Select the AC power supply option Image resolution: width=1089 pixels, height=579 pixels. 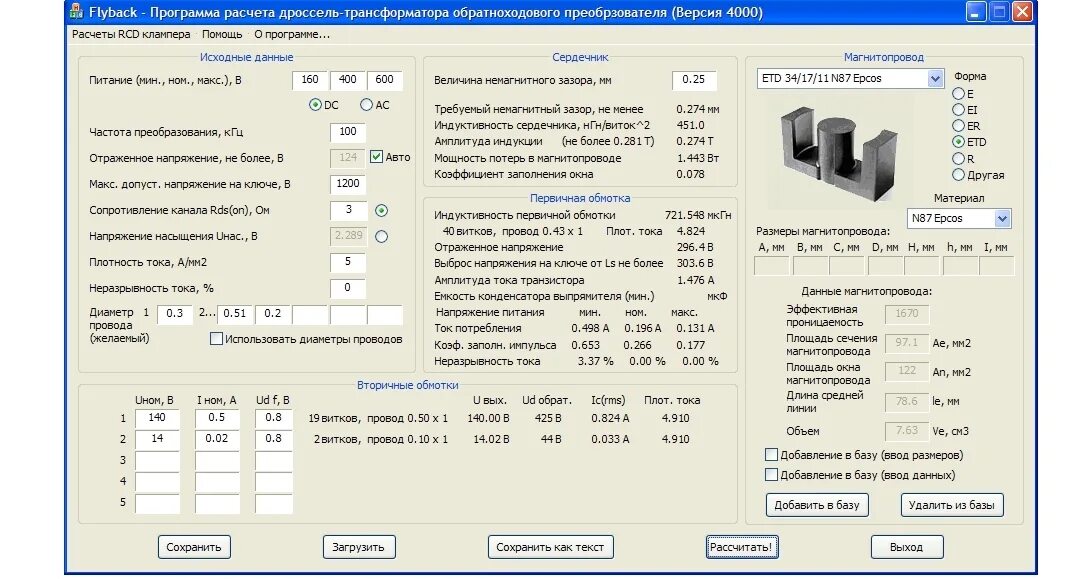pyautogui.click(x=367, y=105)
